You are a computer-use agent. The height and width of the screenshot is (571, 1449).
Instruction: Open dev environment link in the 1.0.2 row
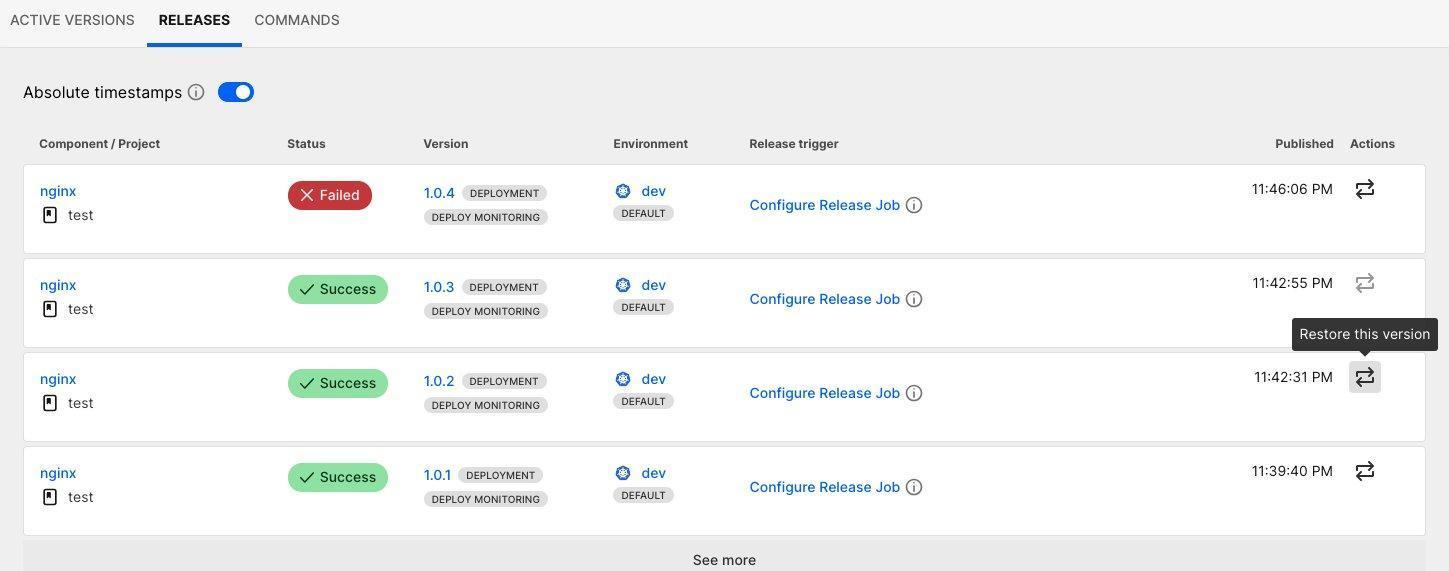click(x=653, y=379)
